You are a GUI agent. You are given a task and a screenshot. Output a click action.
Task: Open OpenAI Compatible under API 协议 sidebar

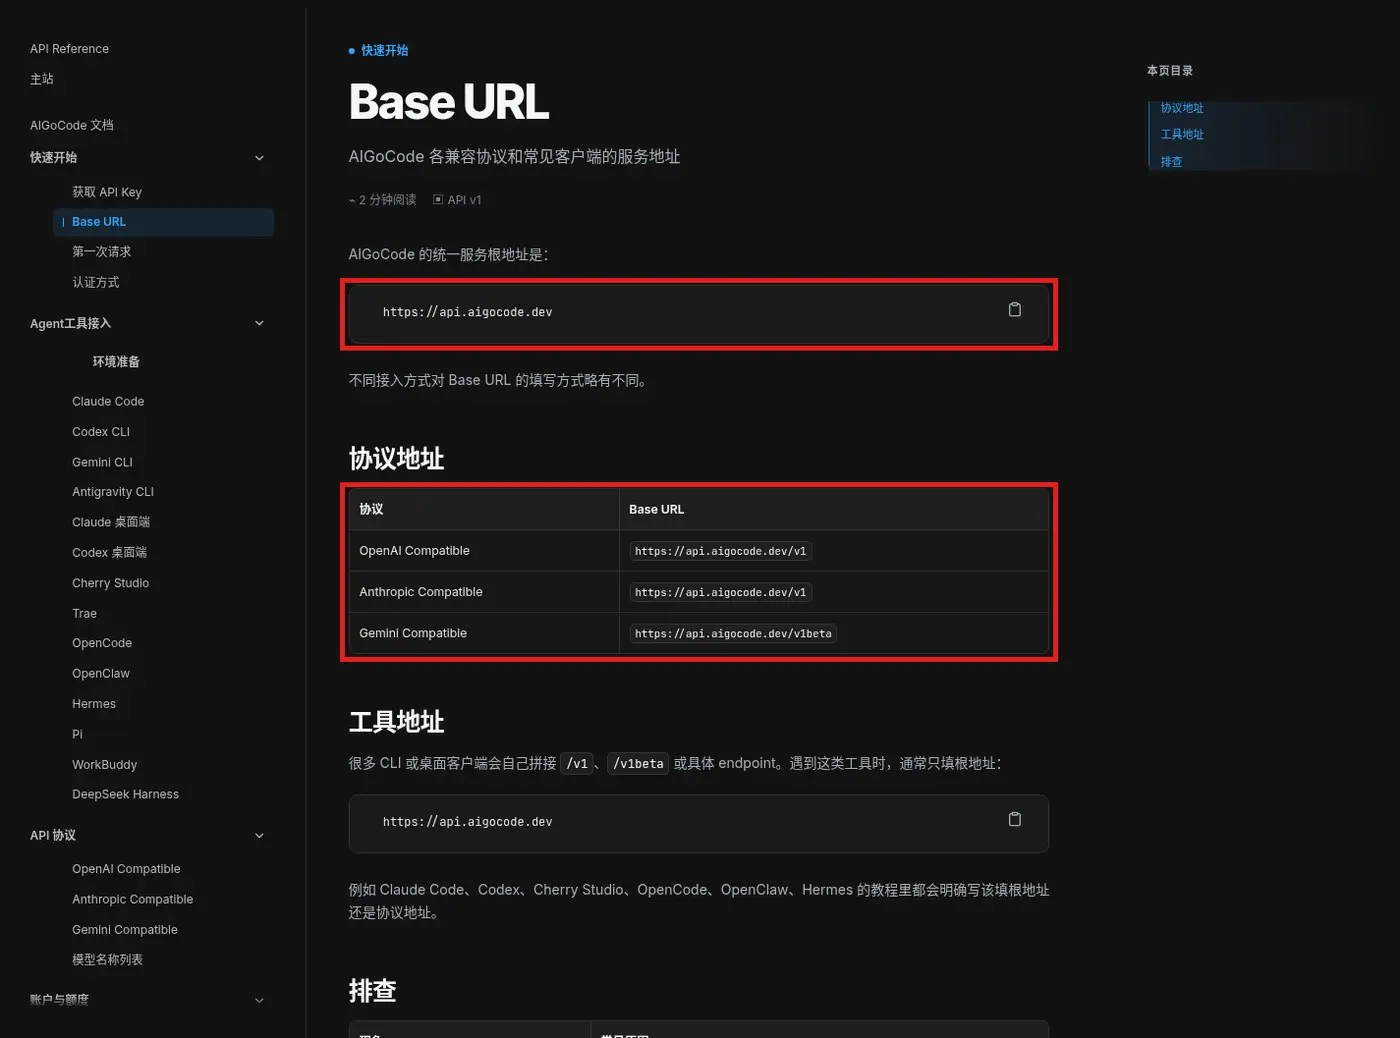(x=126, y=869)
